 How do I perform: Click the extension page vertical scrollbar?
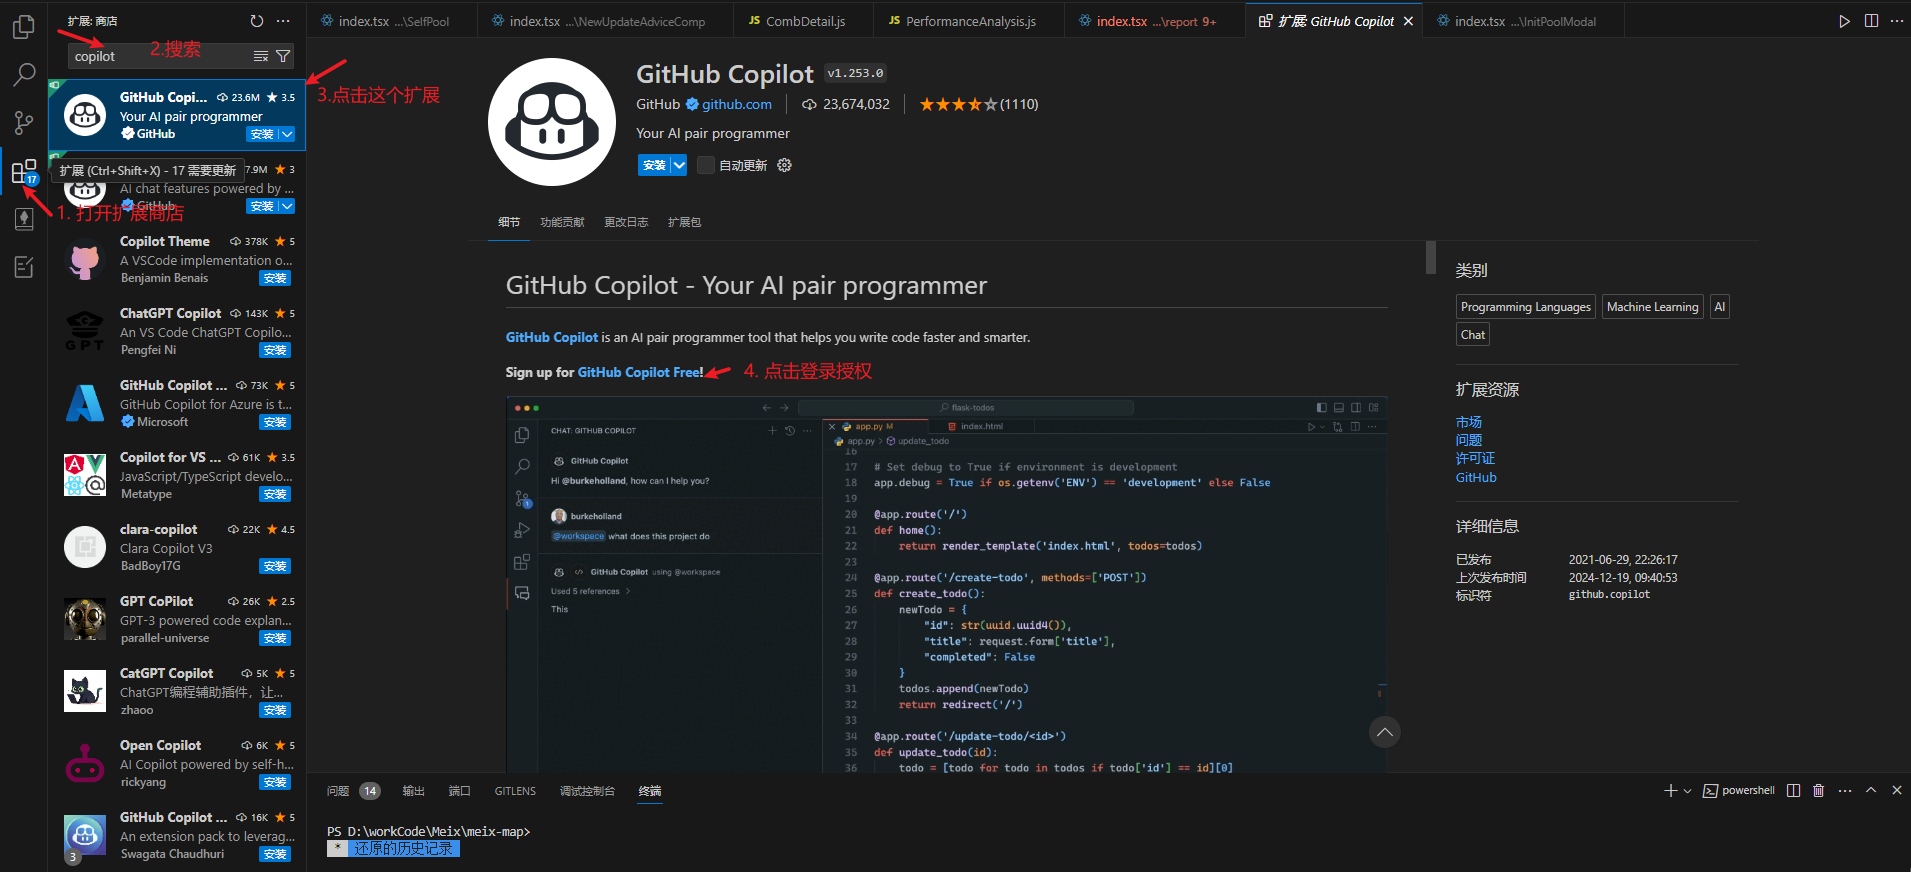pyautogui.click(x=1431, y=257)
